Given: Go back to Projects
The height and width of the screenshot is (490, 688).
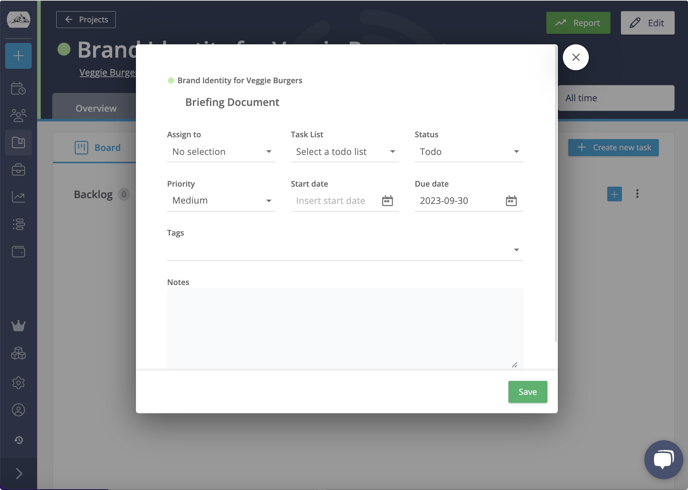Looking at the screenshot, I should [86, 20].
